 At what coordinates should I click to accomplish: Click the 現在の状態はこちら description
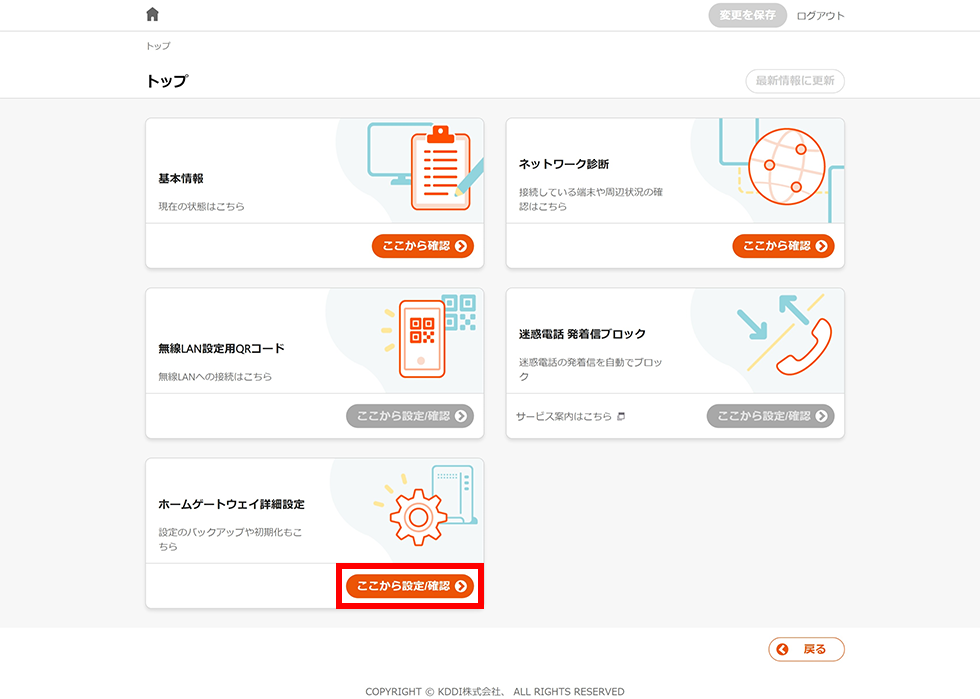coord(201,206)
